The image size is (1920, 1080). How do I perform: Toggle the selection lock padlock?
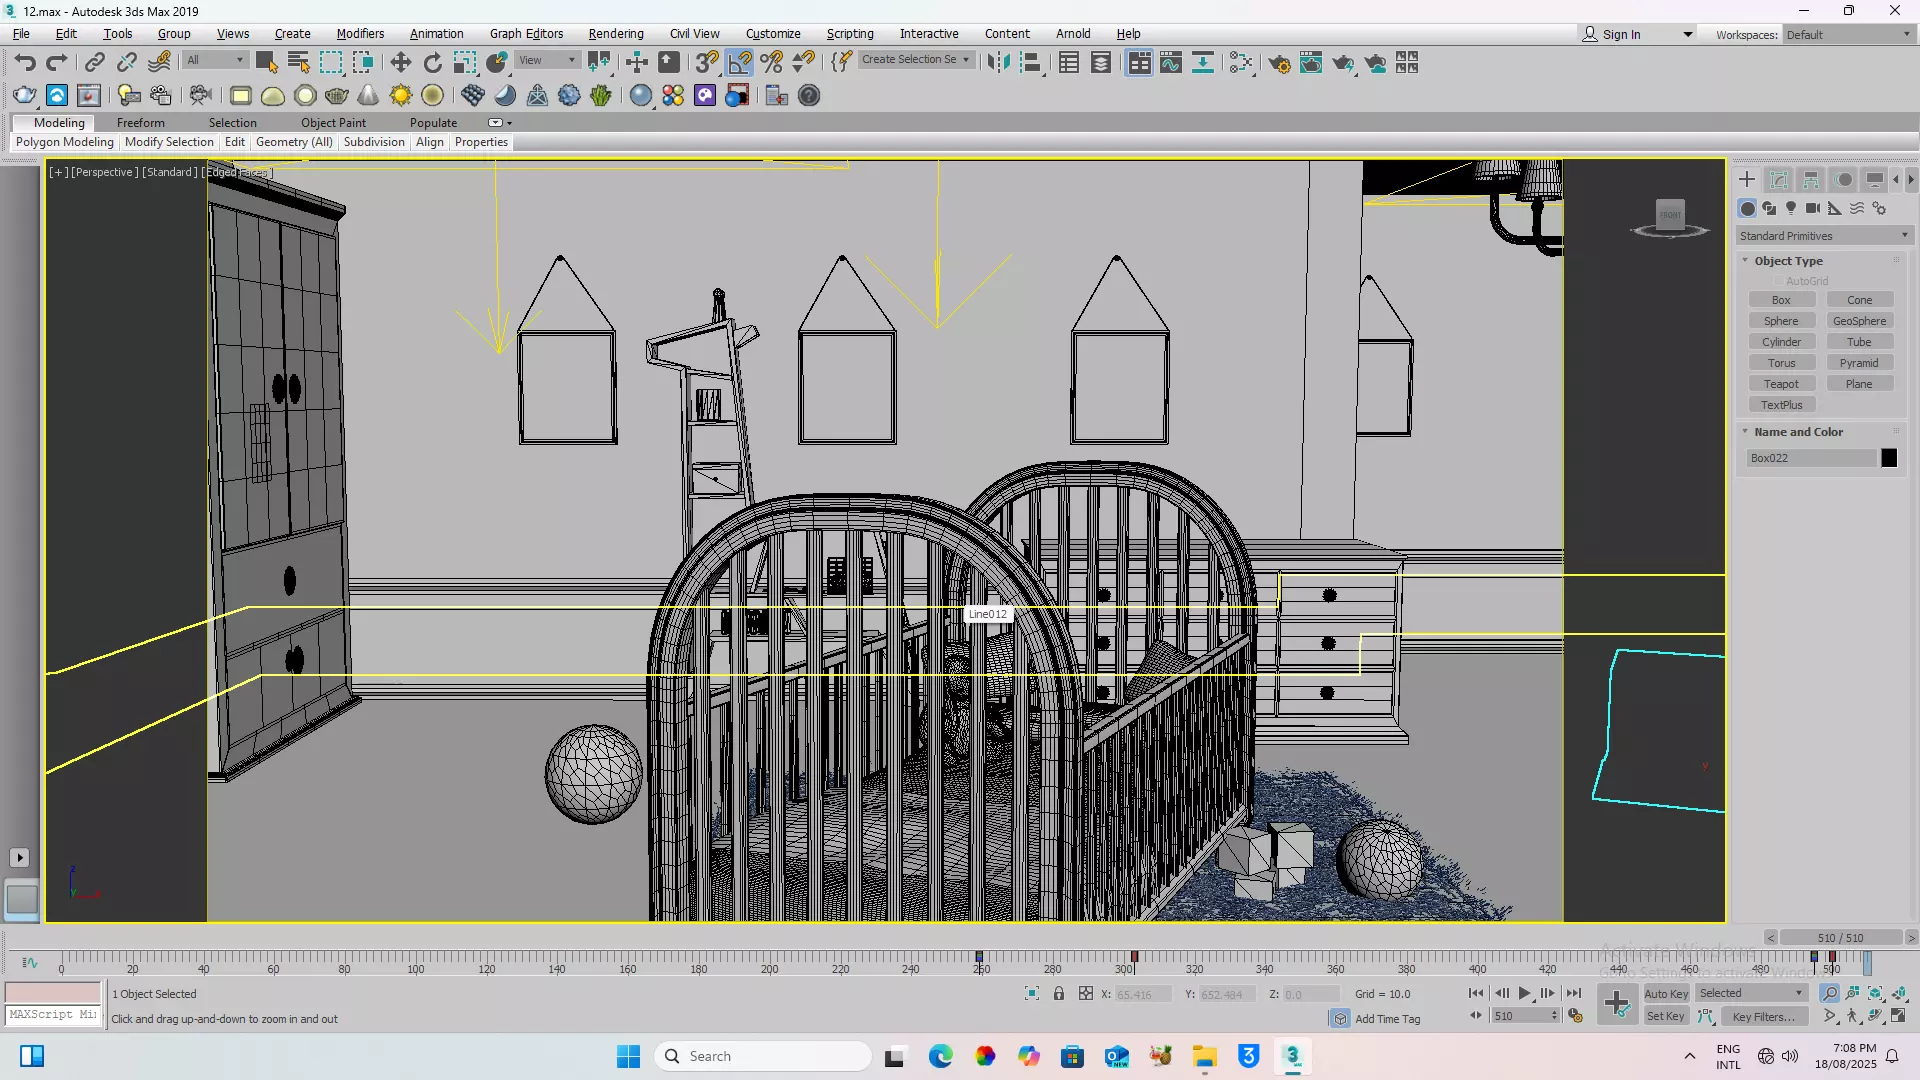[1058, 993]
